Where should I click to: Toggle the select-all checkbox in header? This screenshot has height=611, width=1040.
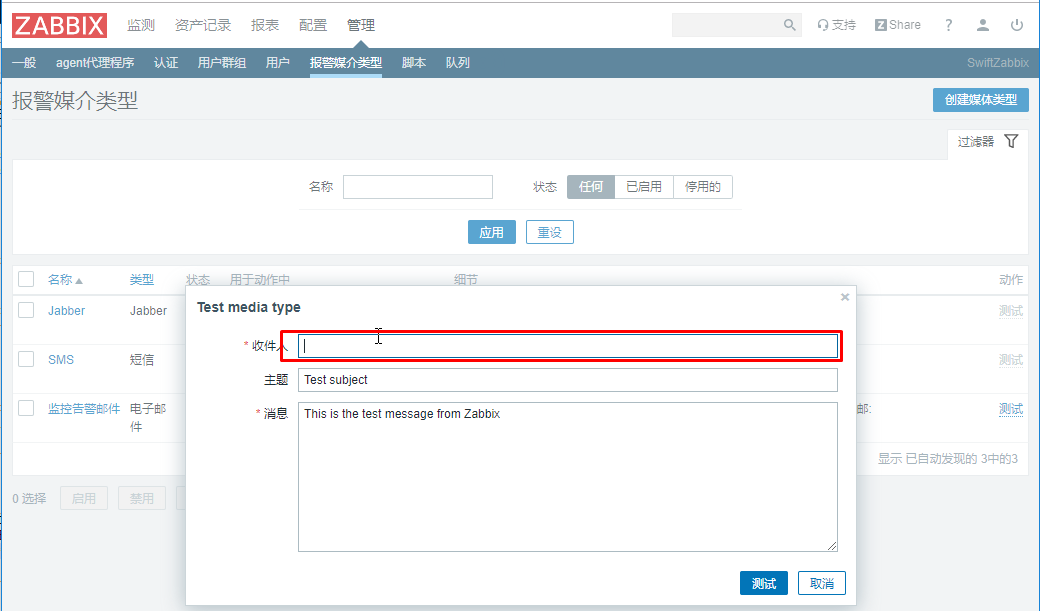26,279
